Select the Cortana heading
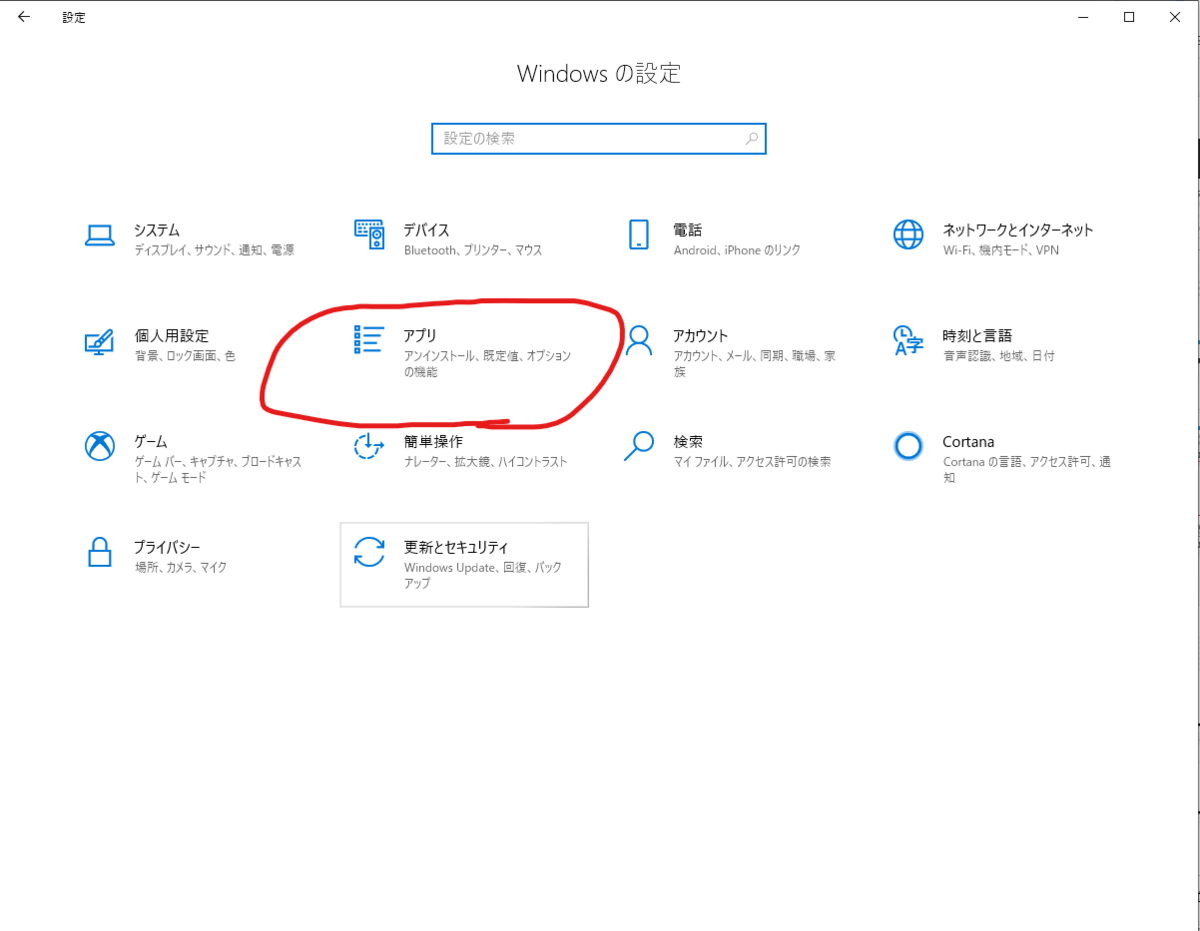The width and height of the screenshot is (1200, 931). coord(968,441)
